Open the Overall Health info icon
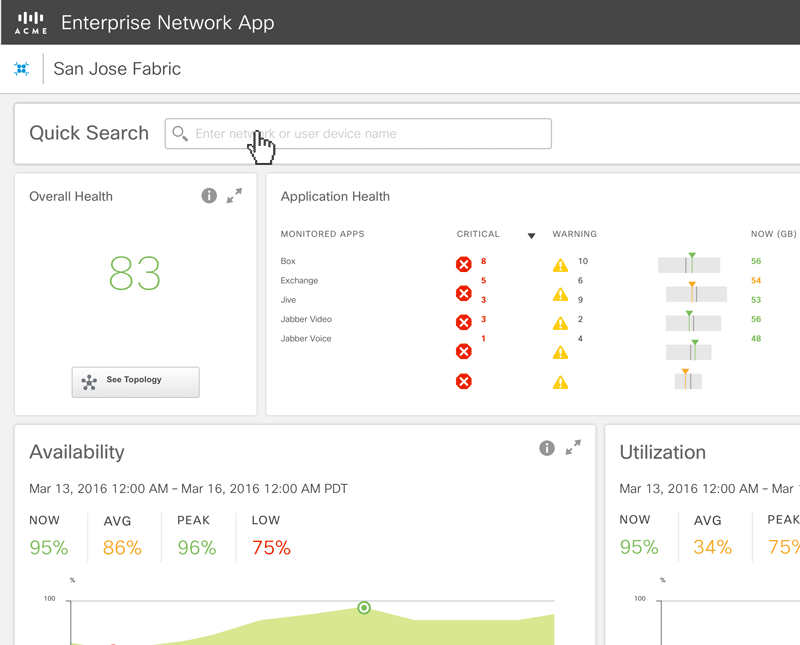 (209, 196)
